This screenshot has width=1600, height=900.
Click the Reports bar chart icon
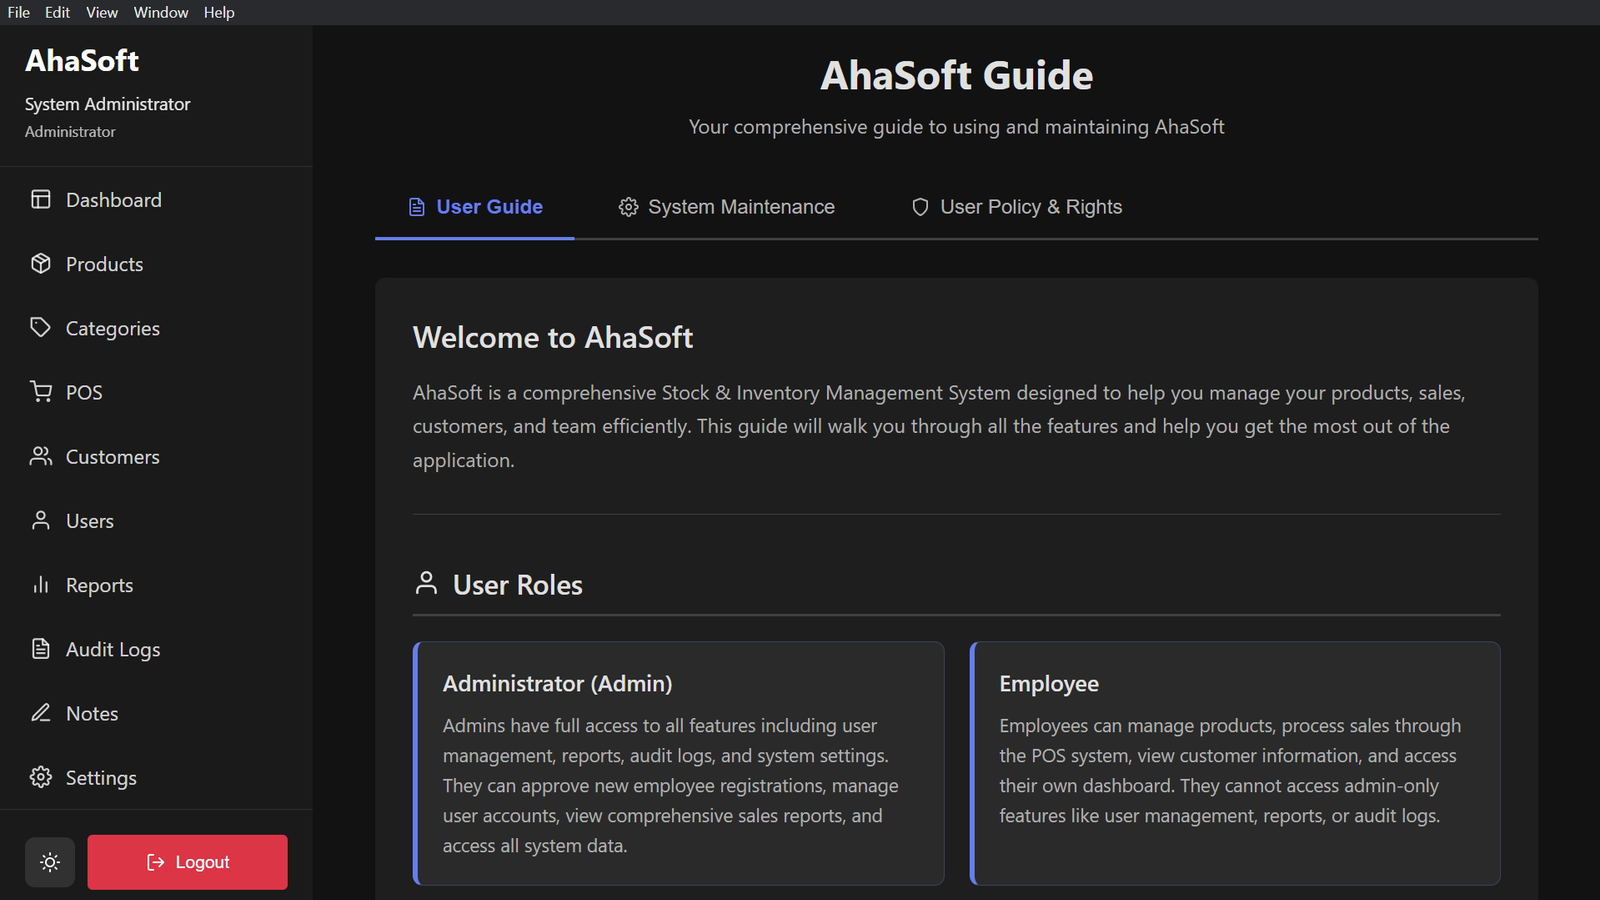coord(40,585)
